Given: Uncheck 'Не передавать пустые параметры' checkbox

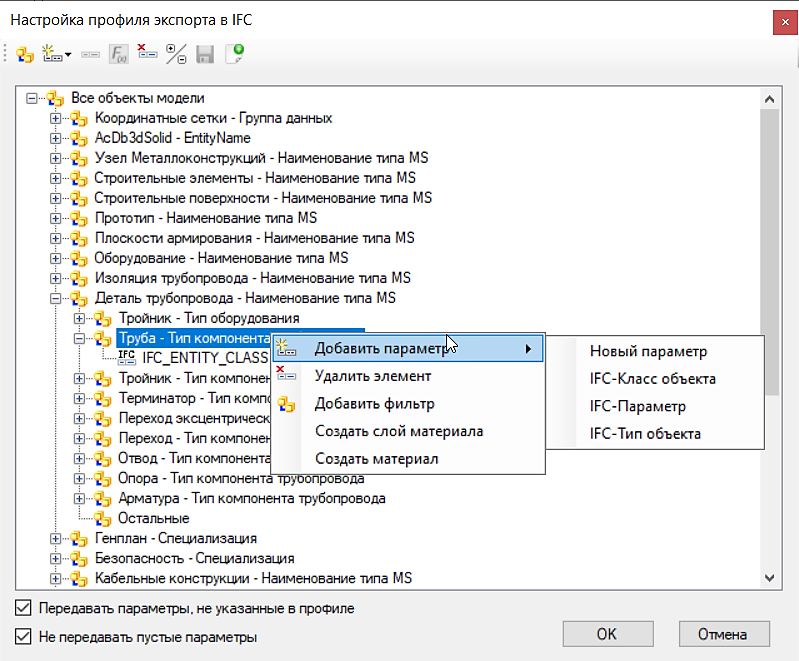Looking at the screenshot, I should click(x=22, y=636).
